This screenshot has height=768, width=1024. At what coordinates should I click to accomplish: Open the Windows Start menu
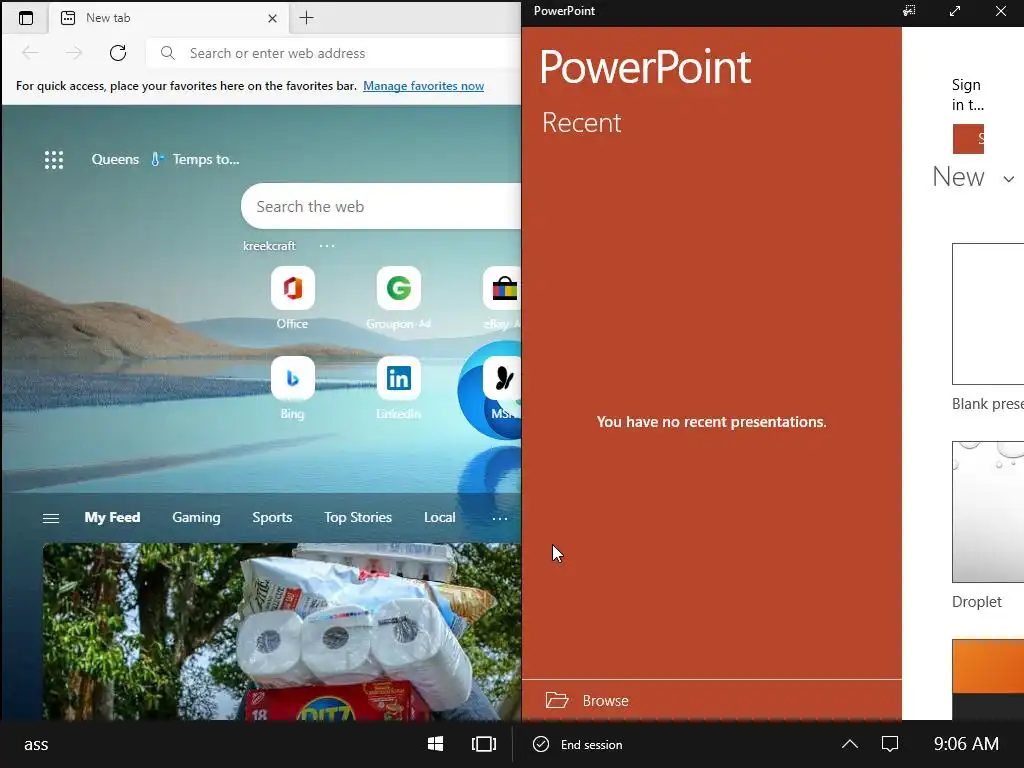point(436,744)
